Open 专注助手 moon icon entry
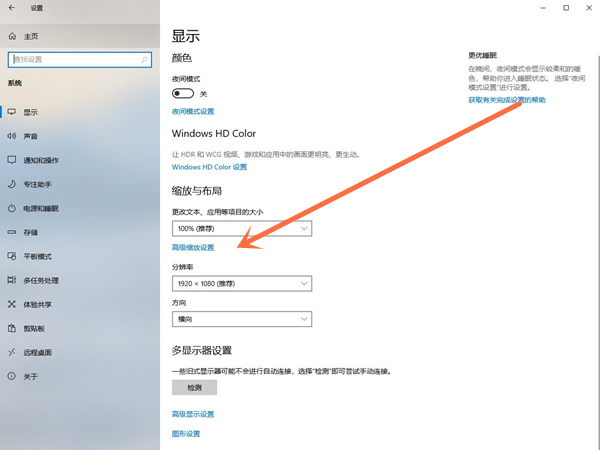Viewport: 600px width, 450px height. 12,184
